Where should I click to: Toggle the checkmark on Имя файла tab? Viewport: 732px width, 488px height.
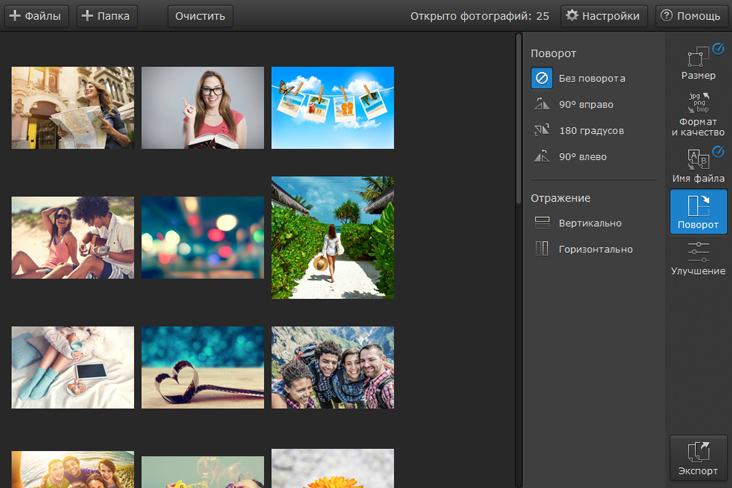[x=718, y=151]
